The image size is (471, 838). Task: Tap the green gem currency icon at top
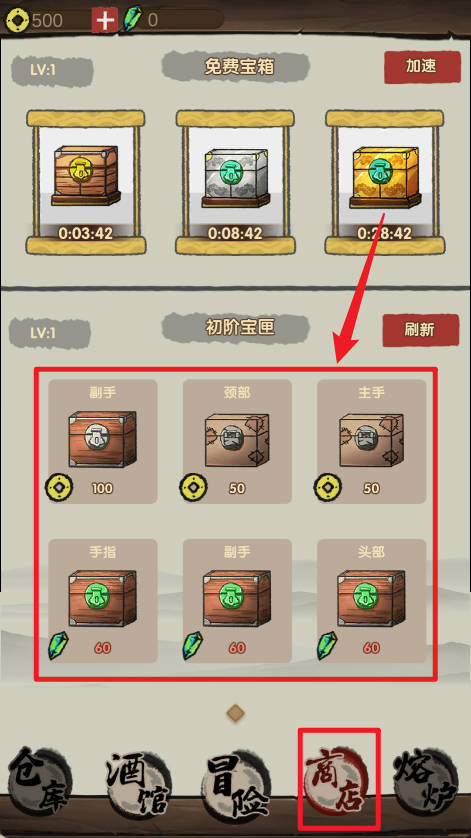(132, 20)
